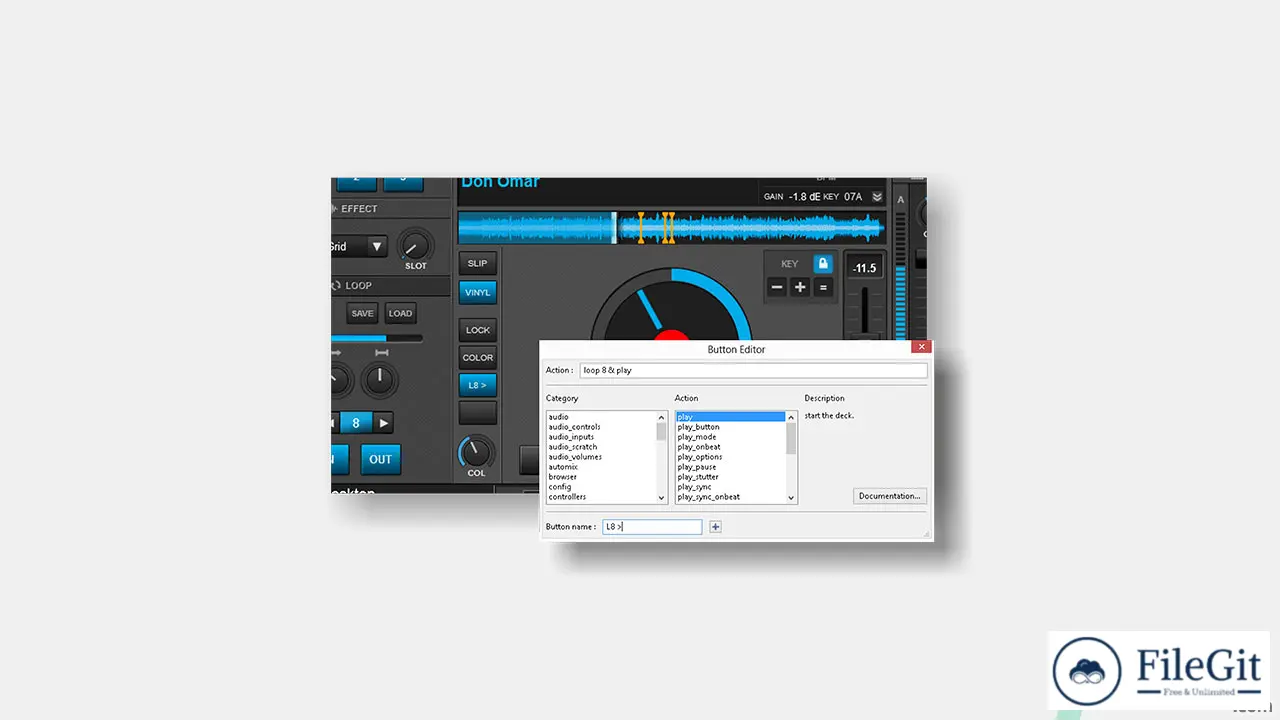
Task: Select audio_scratch category
Action: point(601,447)
